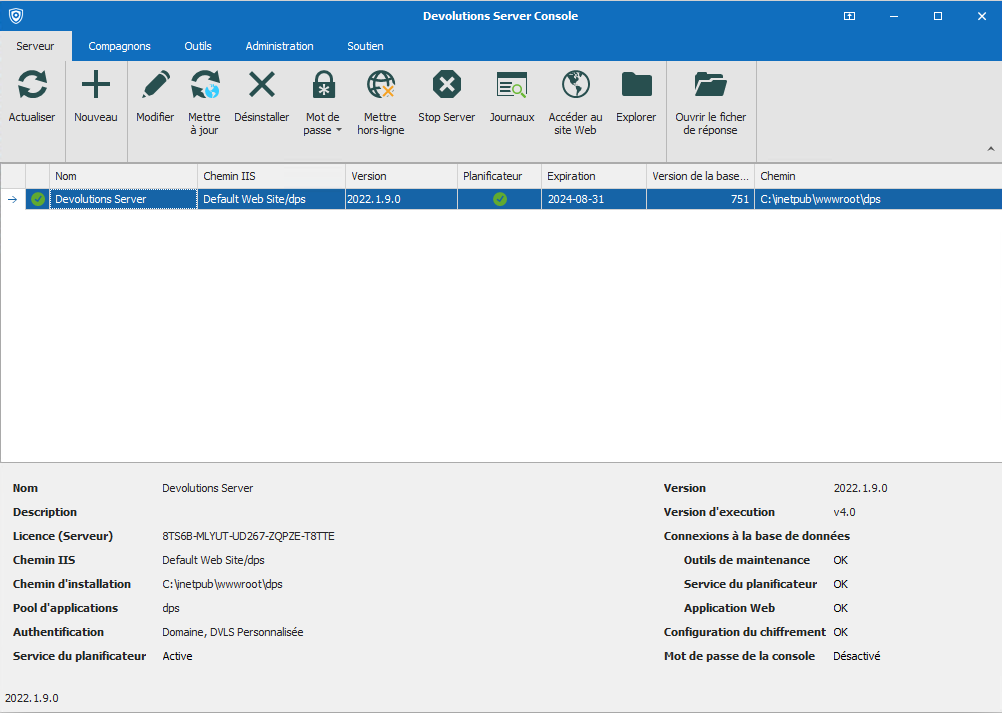This screenshot has height=713, width=1002.
Task: Click the Modifier pencil icon
Action: pos(155,86)
